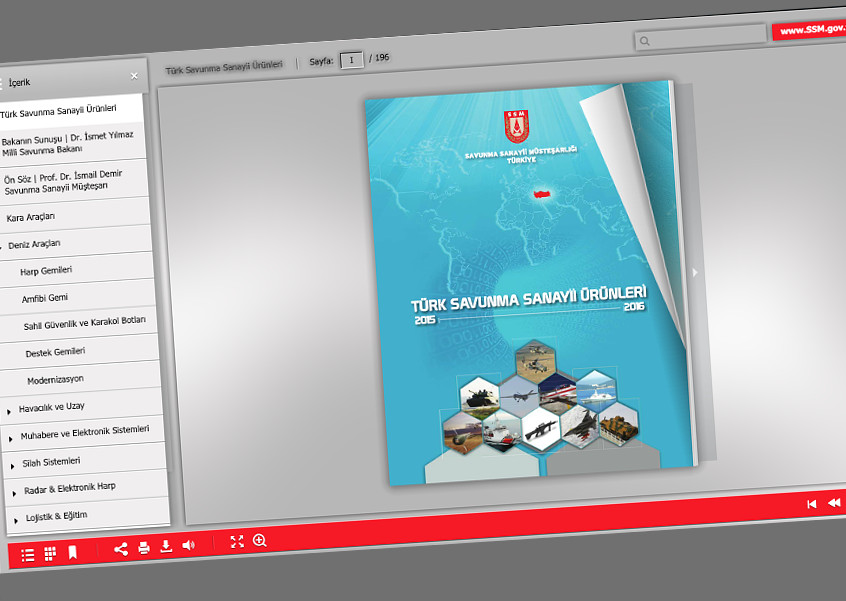Click the Türk Savunma Sanayii Ürünleri title in header
Screen dimensions: 846x601
[x=224, y=67]
